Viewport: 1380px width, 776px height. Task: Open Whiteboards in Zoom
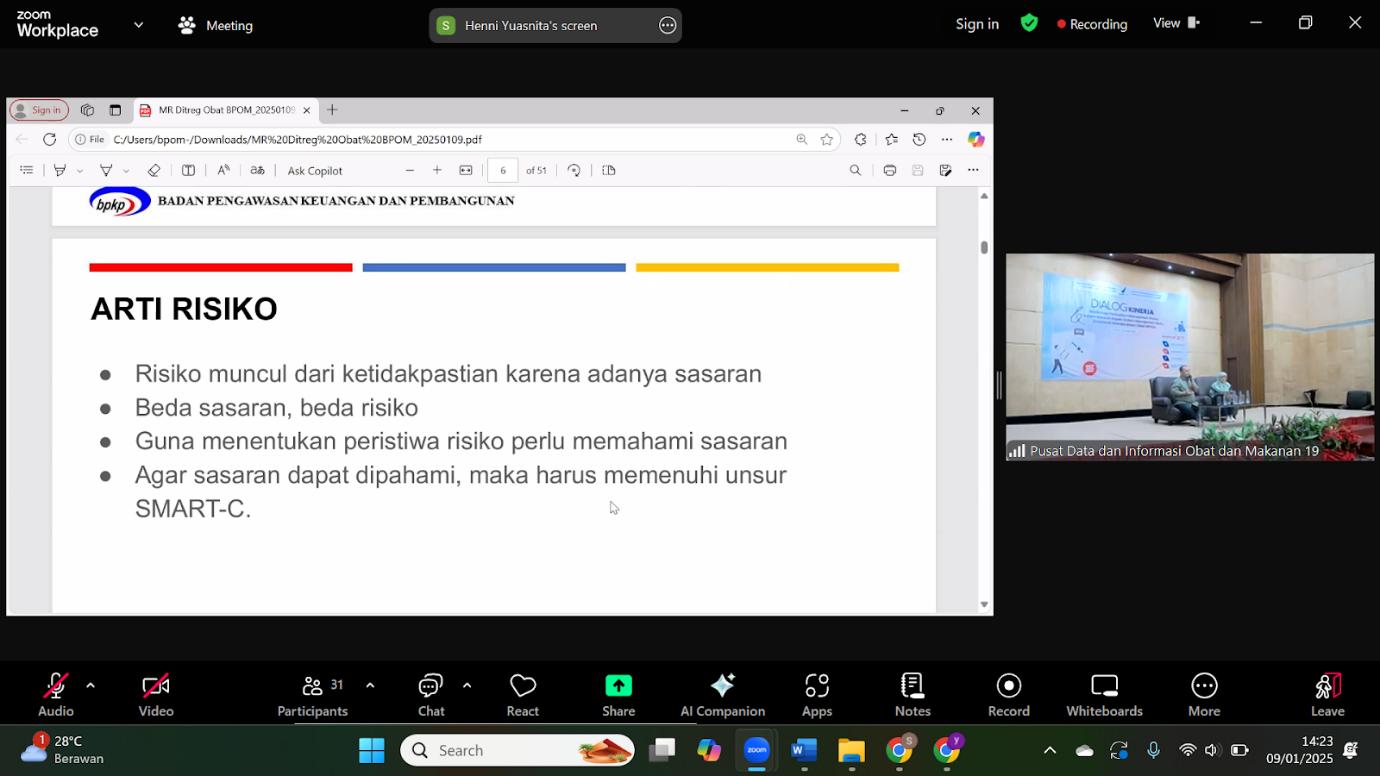click(x=1104, y=695)
